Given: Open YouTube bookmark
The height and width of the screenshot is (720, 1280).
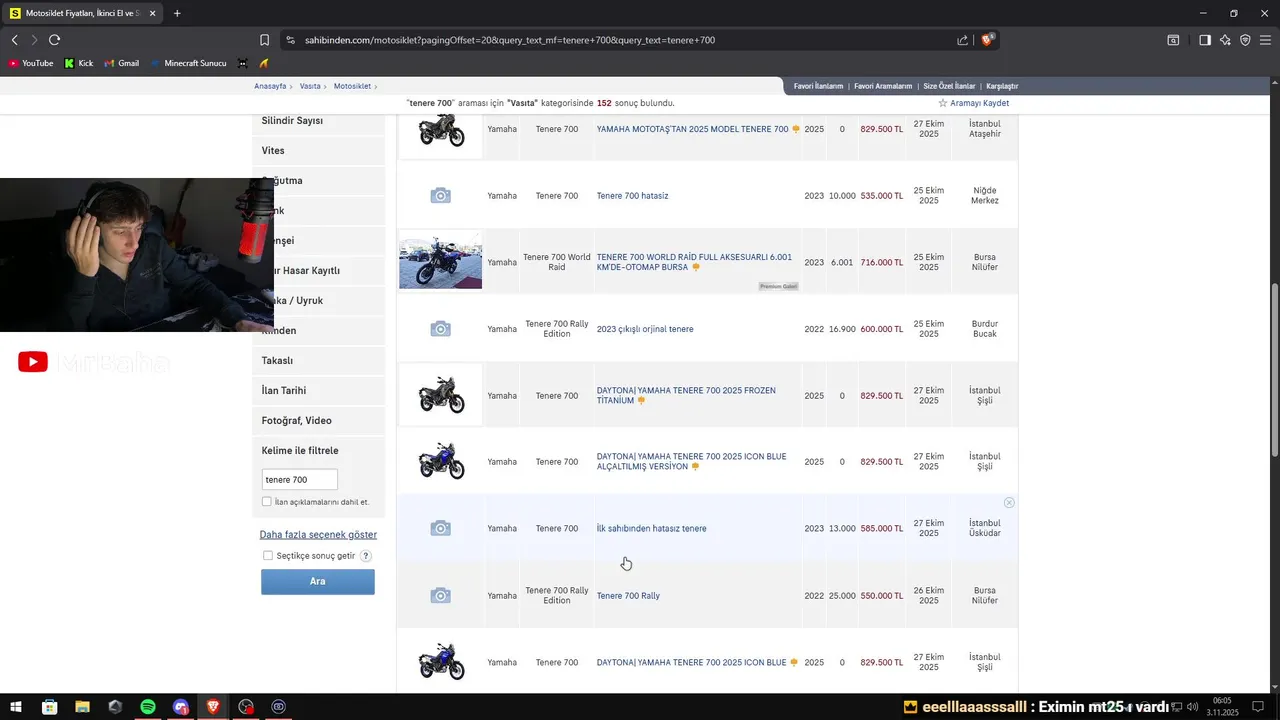Looking at the screenshot, I should tap(30, 63).
